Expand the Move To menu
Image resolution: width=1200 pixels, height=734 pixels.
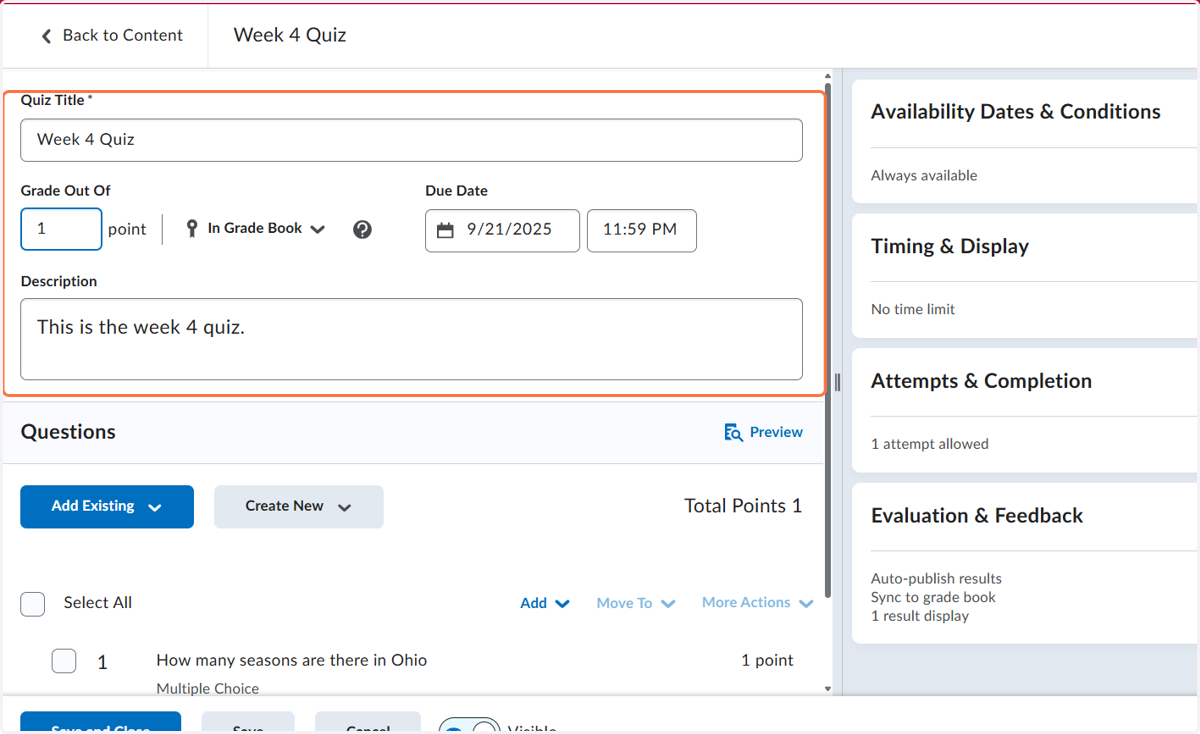click(636, 603)
